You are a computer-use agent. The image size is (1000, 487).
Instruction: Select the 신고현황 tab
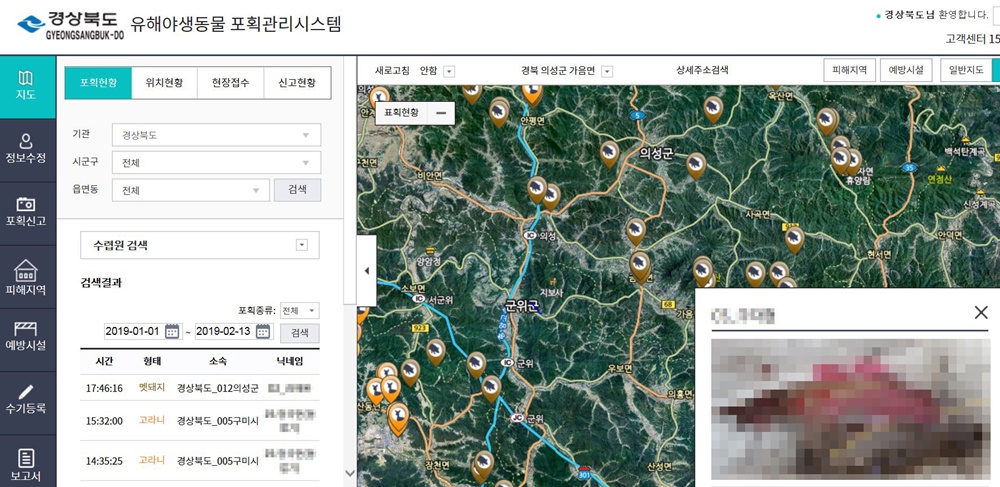point(297,83)
